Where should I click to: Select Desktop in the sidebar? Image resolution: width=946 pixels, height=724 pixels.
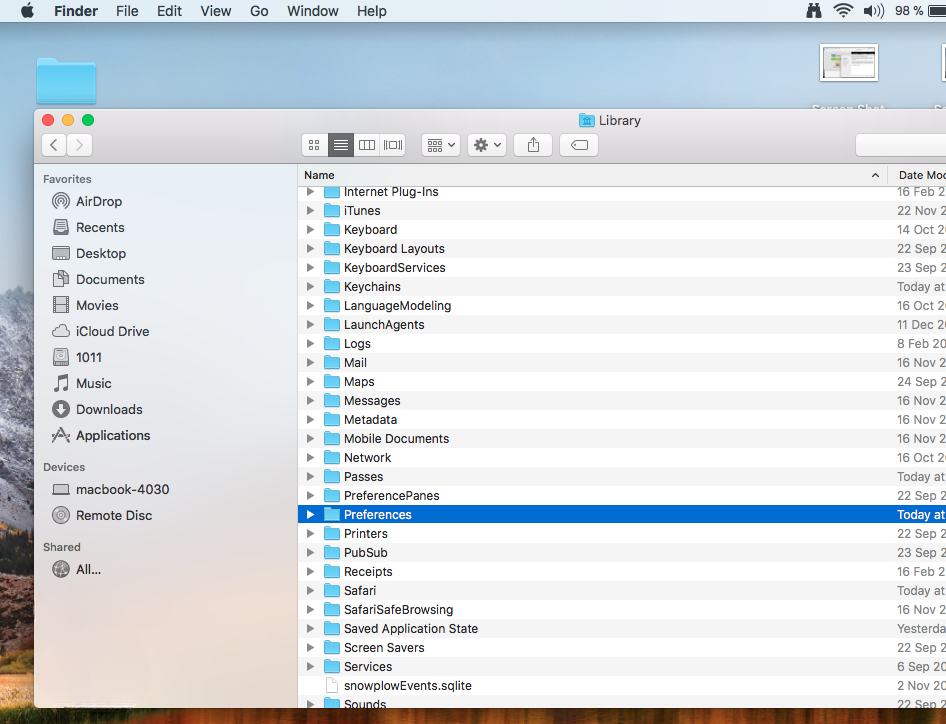89,253
